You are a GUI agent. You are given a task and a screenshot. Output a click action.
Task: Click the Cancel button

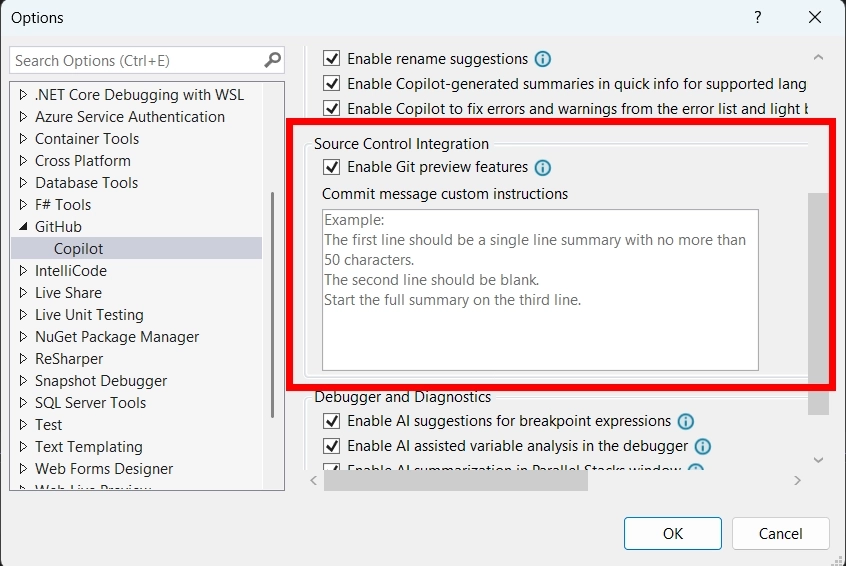coord(780,534)
